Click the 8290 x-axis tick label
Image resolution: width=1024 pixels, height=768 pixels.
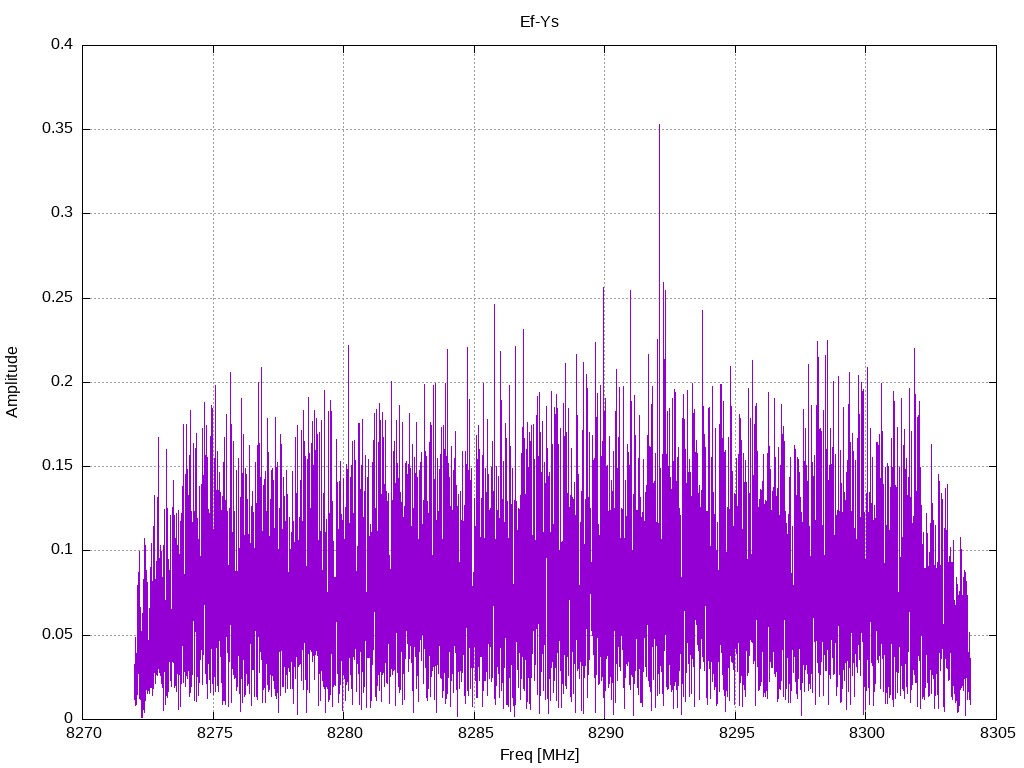pos(605,733)
